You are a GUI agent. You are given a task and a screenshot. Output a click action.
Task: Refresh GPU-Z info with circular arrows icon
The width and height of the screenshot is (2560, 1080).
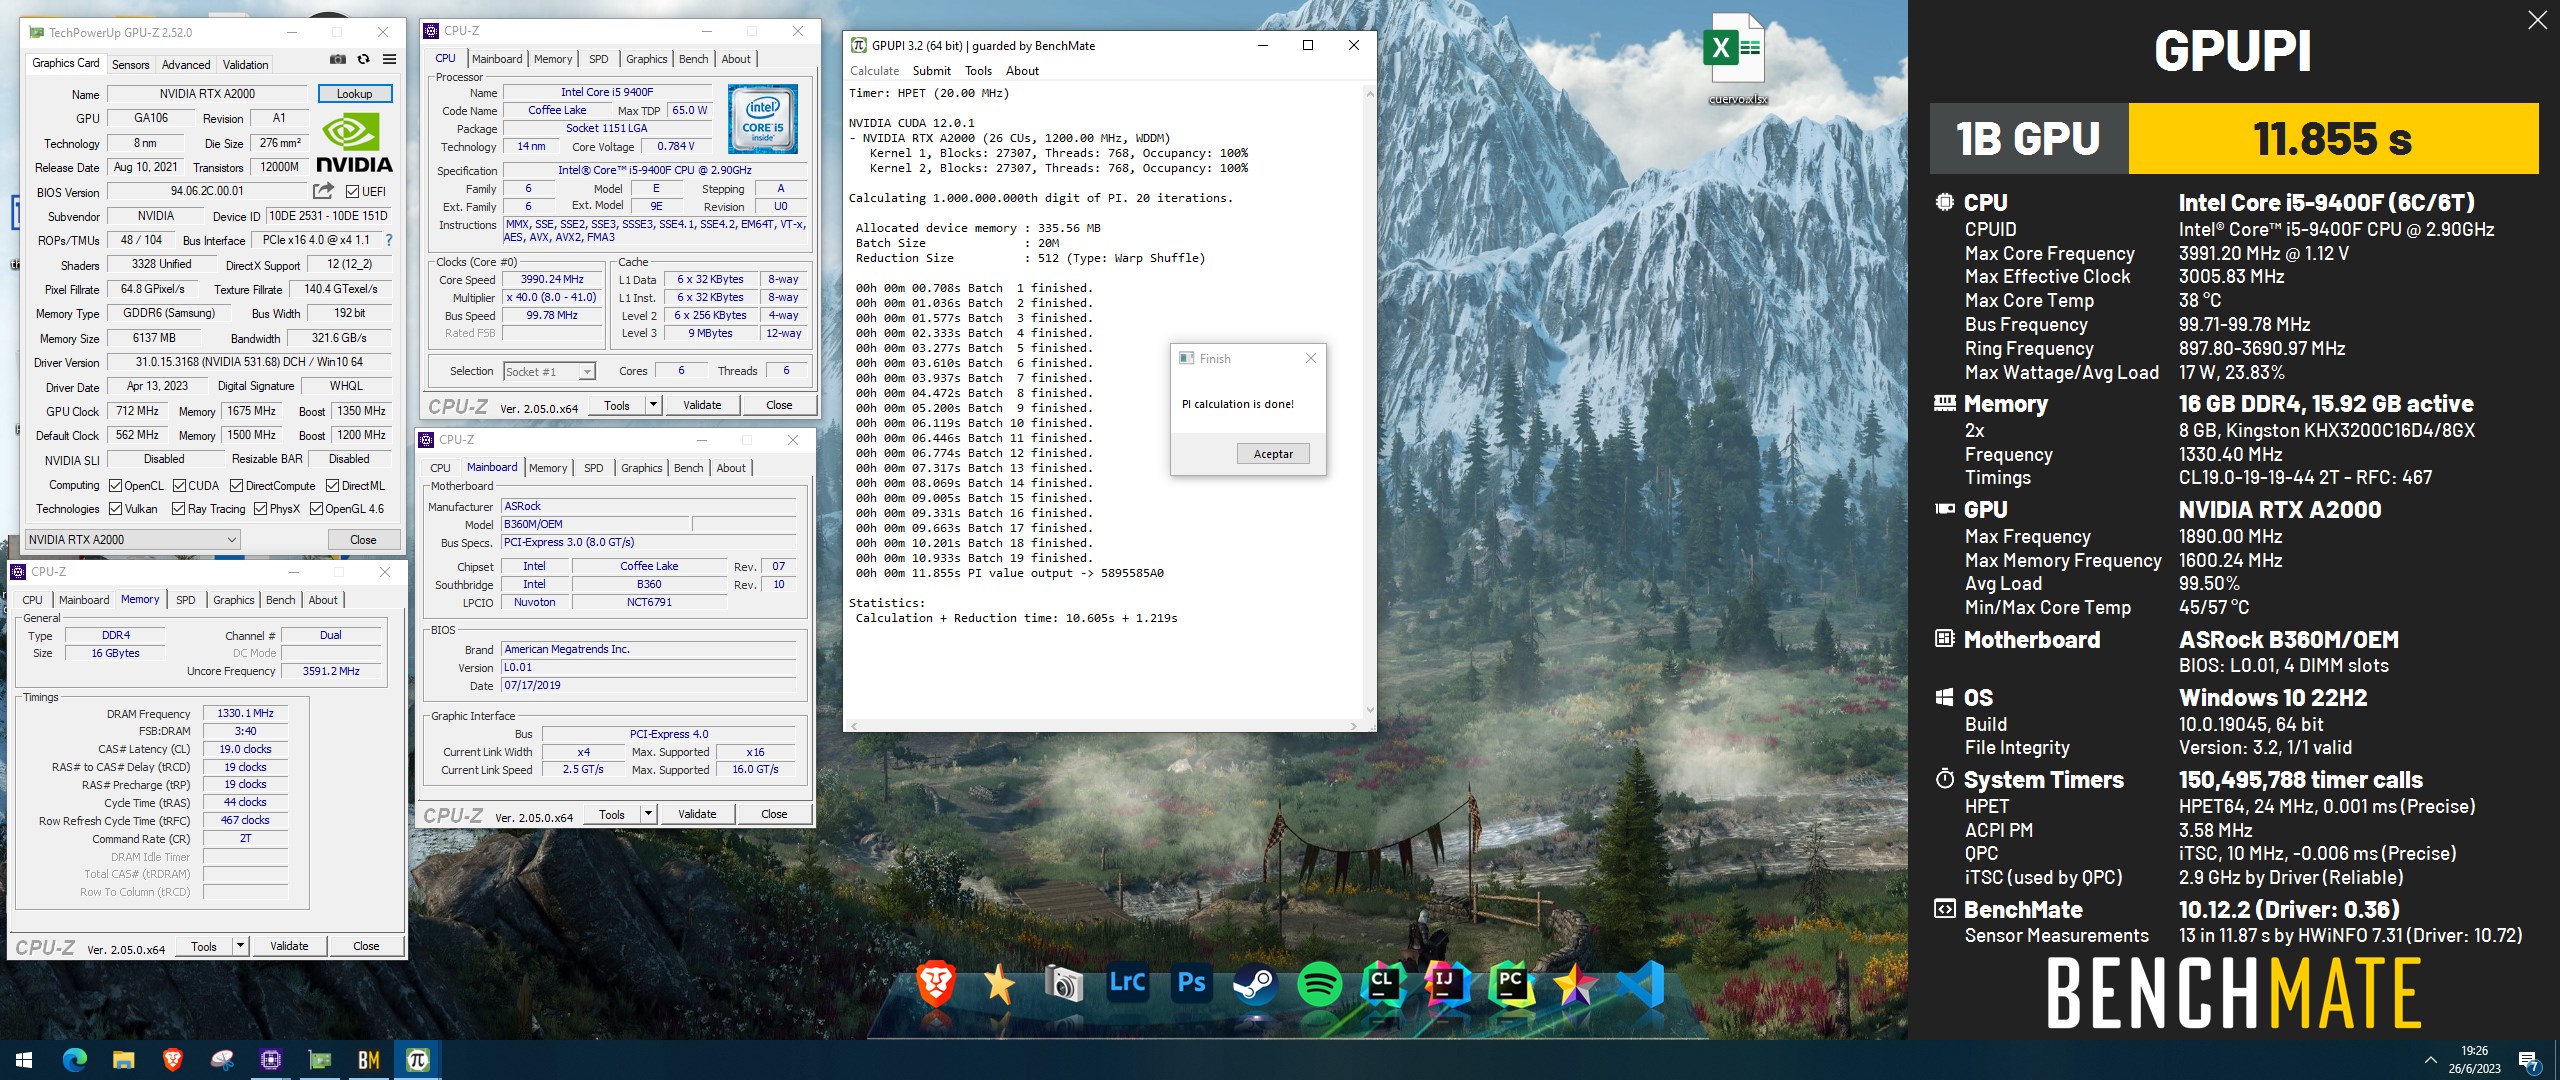click(364, 60)
